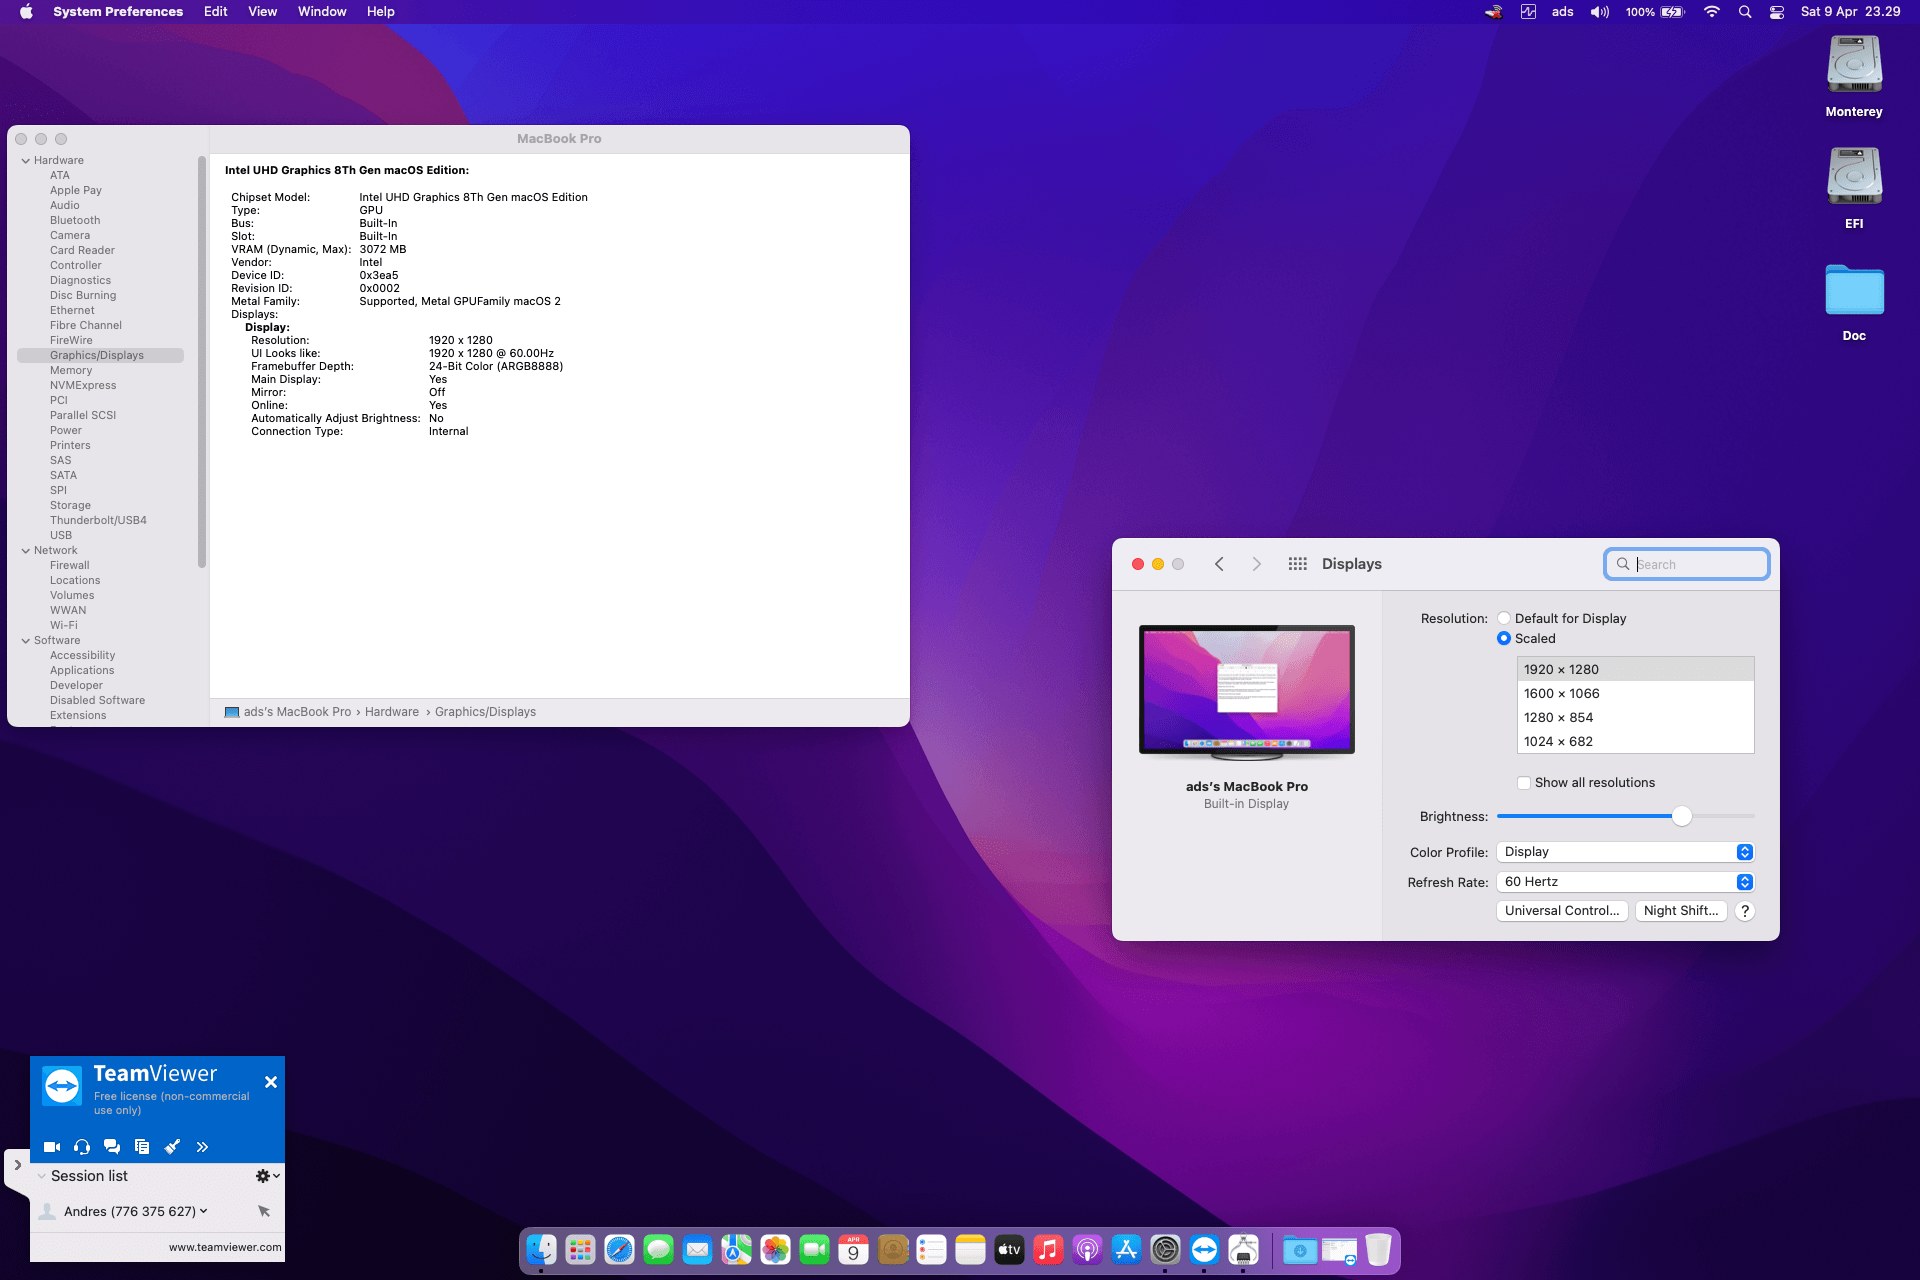Collapse the Hardware section in sidebar
Screen dimensions: 1920x1280
(x=26, y=161)
